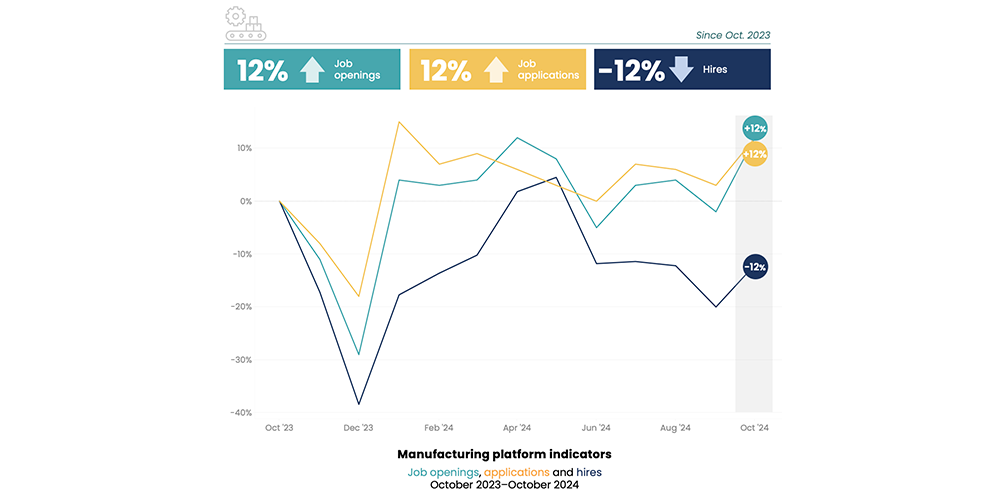Click the 'Since Oct. 2023' label
The width and height of the screenshot is (1000, 500).
pos(733,35)
